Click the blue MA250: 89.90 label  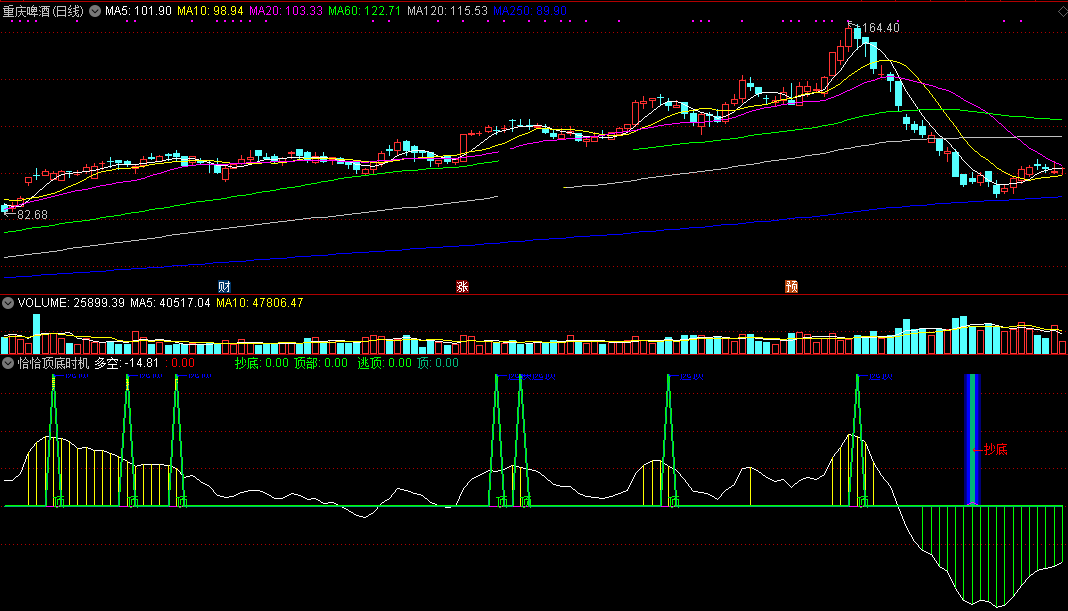(530, 11)
